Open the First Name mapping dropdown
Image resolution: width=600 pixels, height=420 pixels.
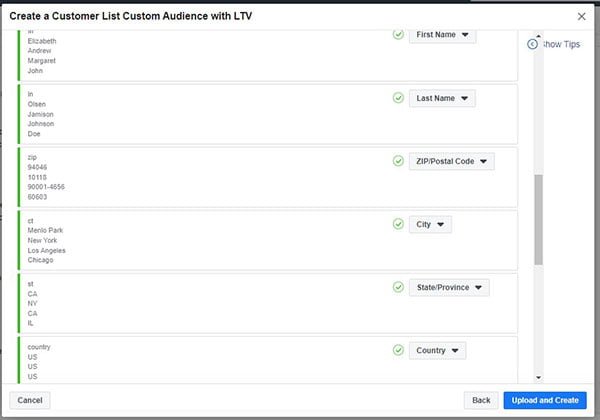[442, 35]
